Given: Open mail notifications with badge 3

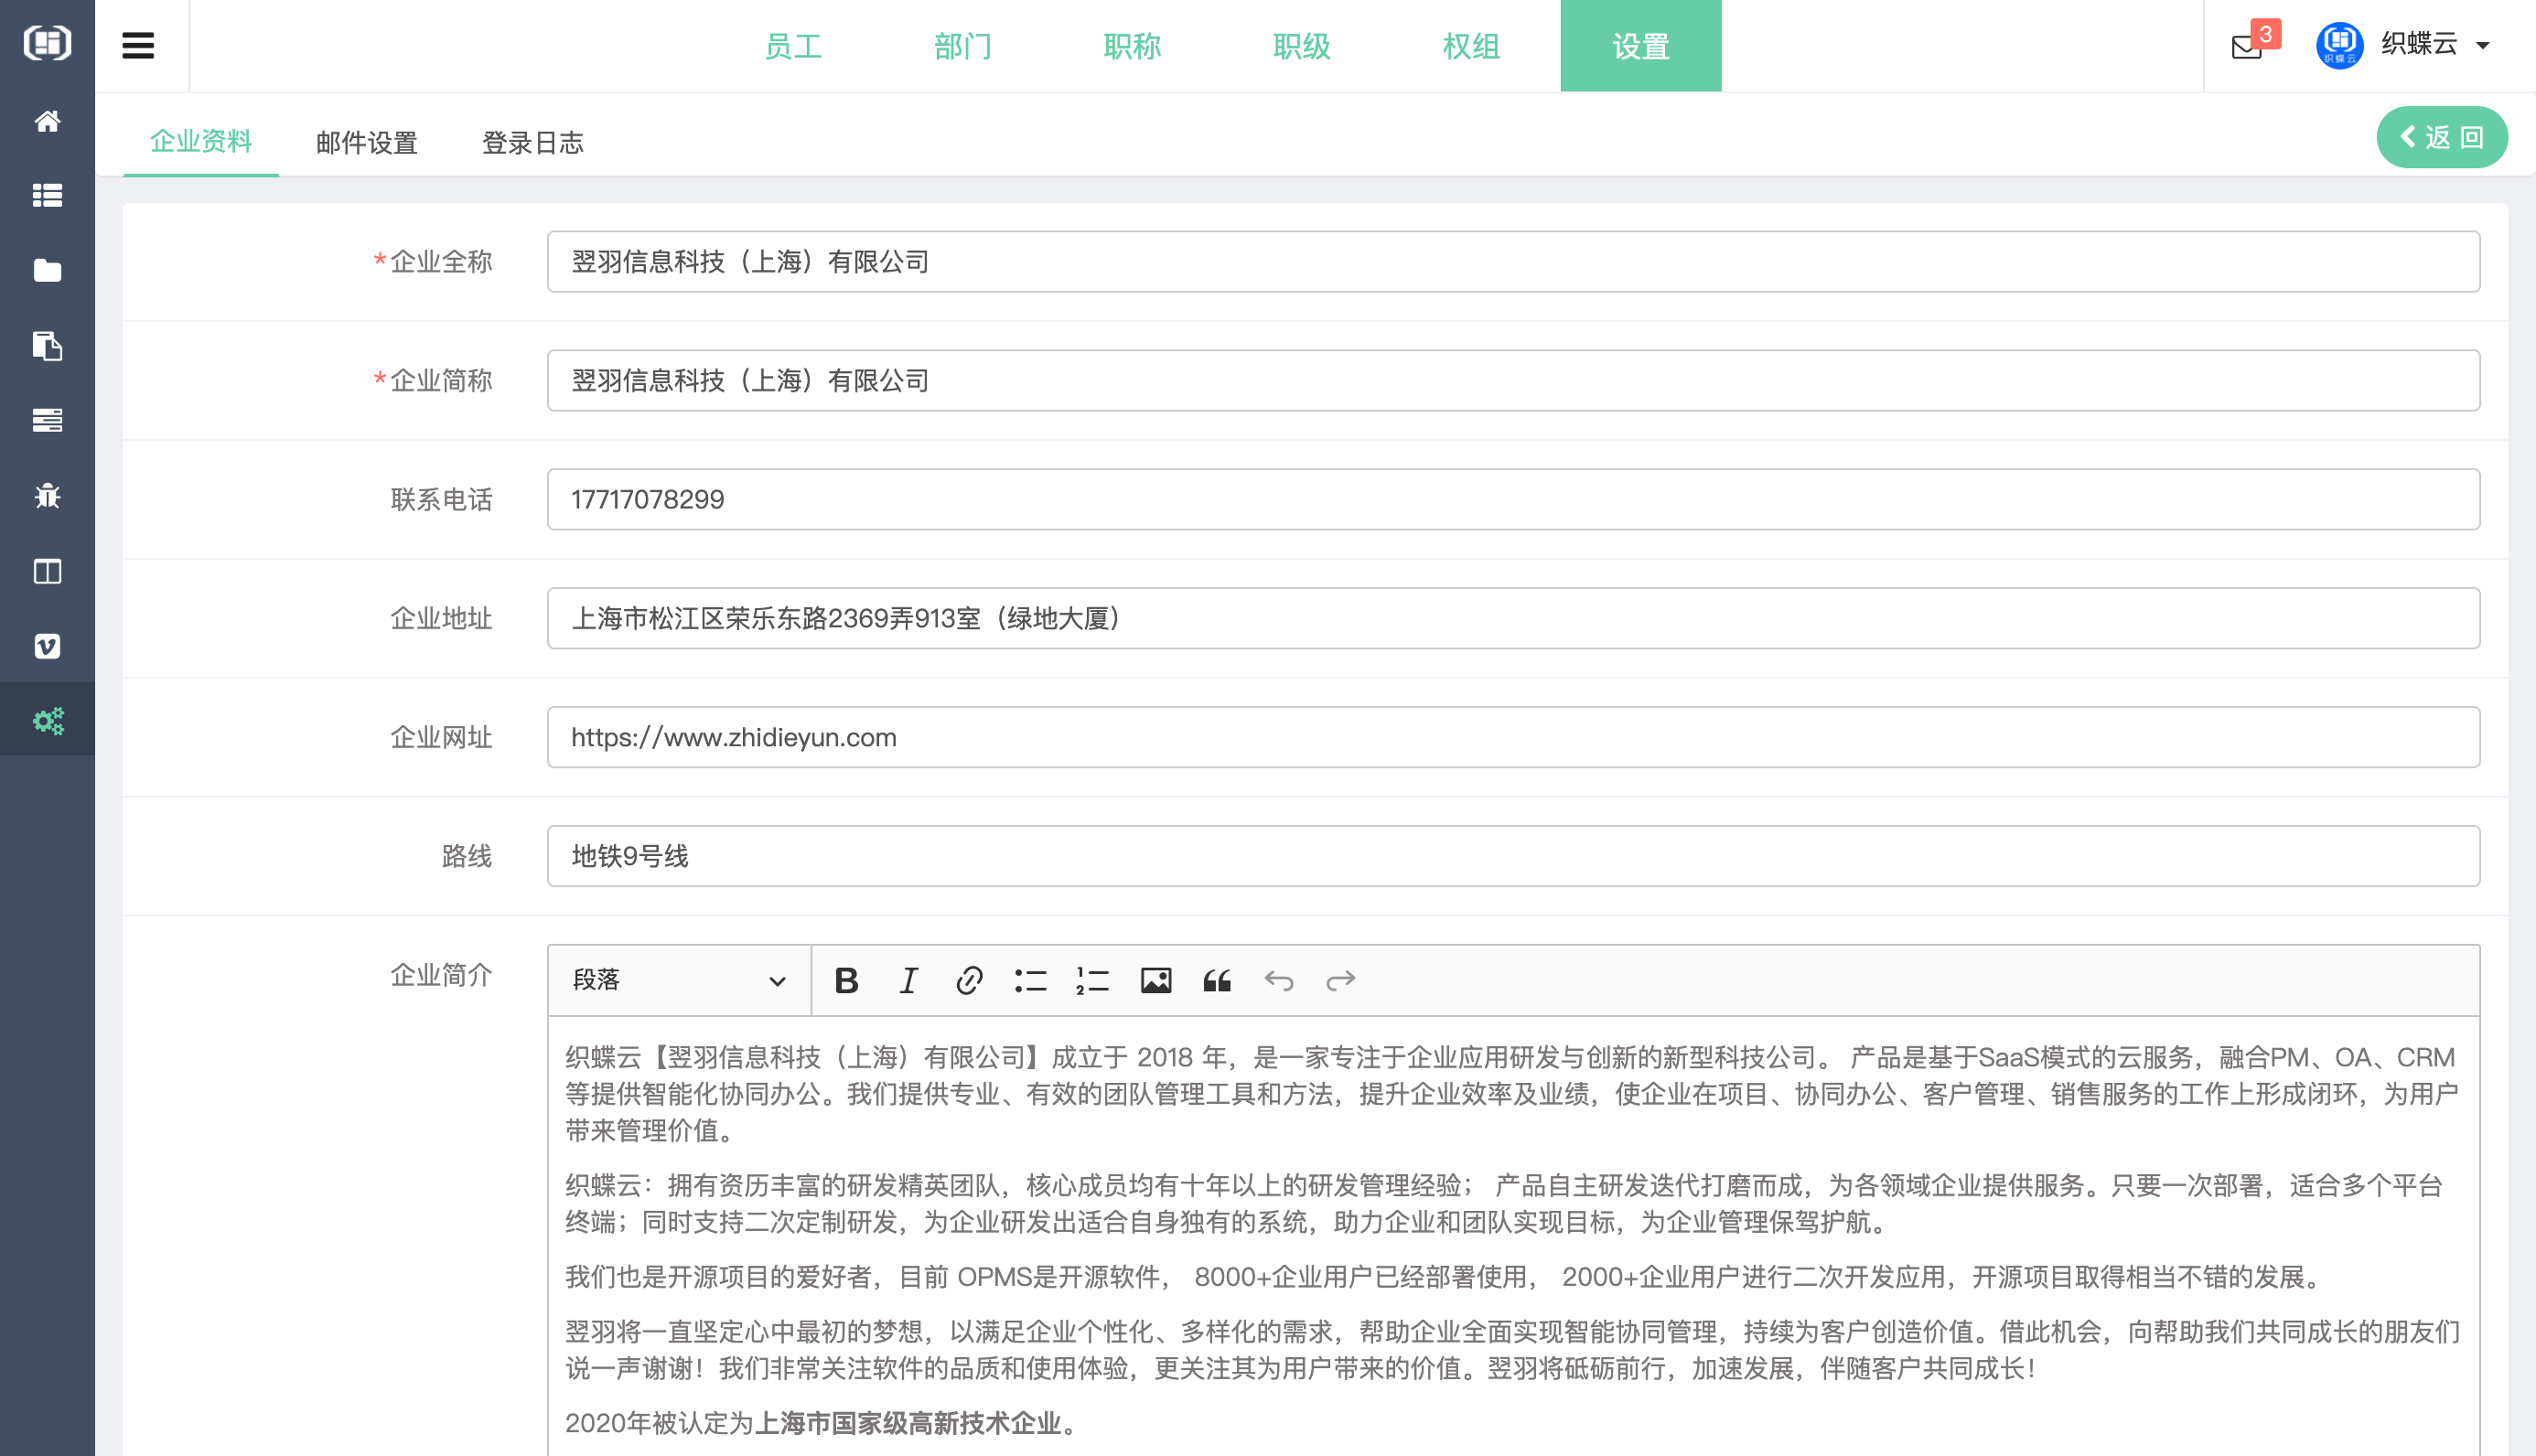Looking at the screenshot, I should point(2247,46).
